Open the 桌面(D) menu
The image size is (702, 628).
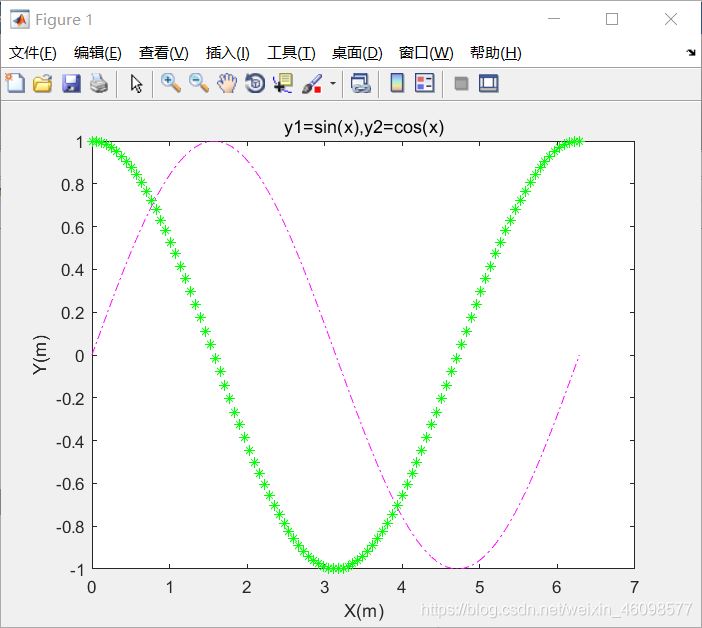coord(357,53)
